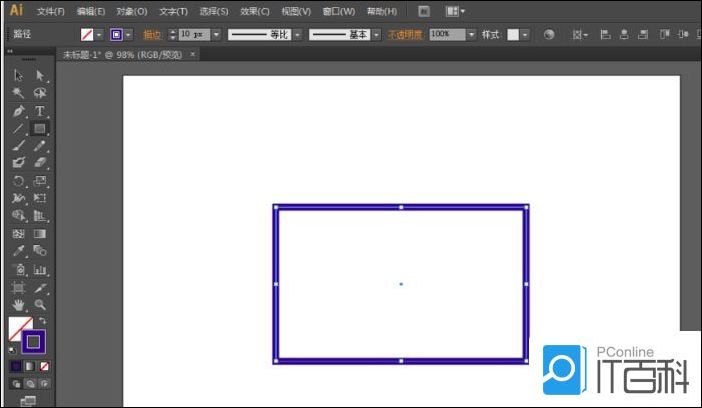Select the Zoom magnifier tool
The image size is (702, 408).
40,305
